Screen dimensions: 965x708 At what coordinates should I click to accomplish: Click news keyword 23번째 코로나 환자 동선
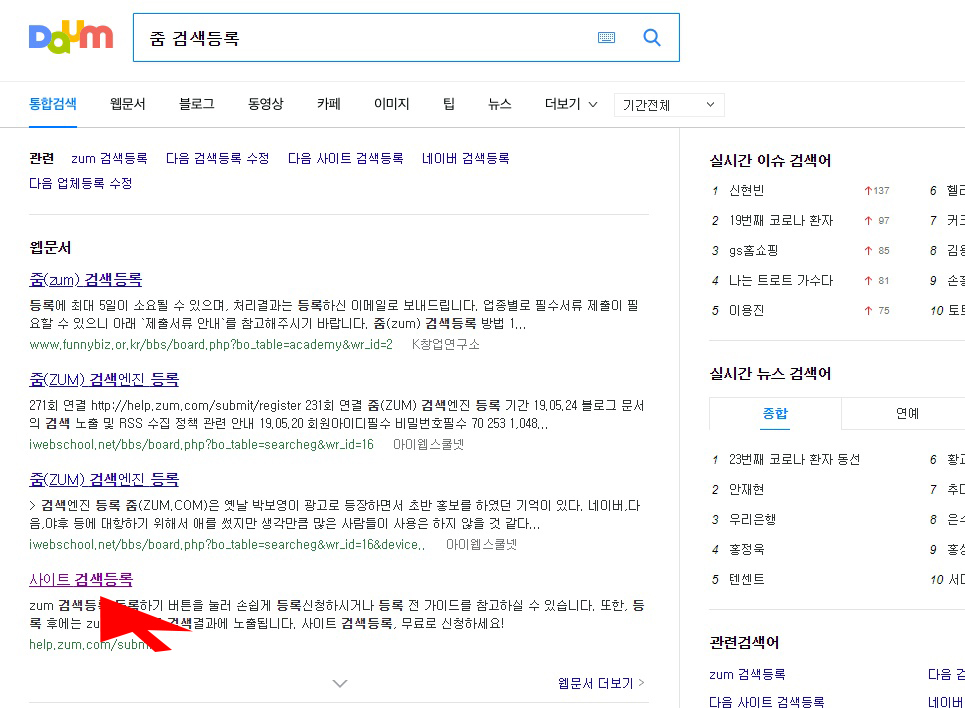795,459
